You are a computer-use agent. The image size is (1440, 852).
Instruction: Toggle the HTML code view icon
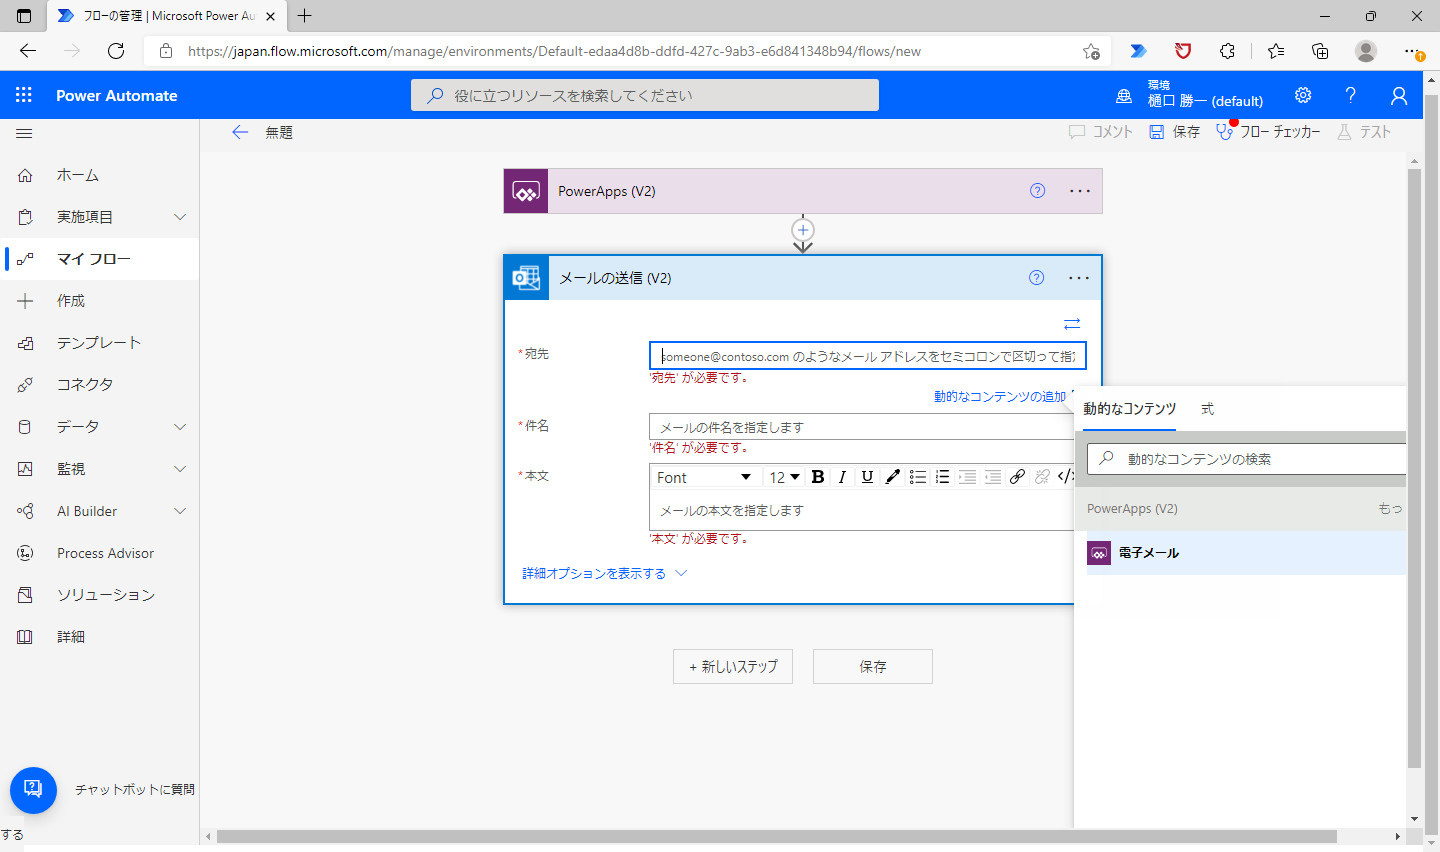(1065, 477)
